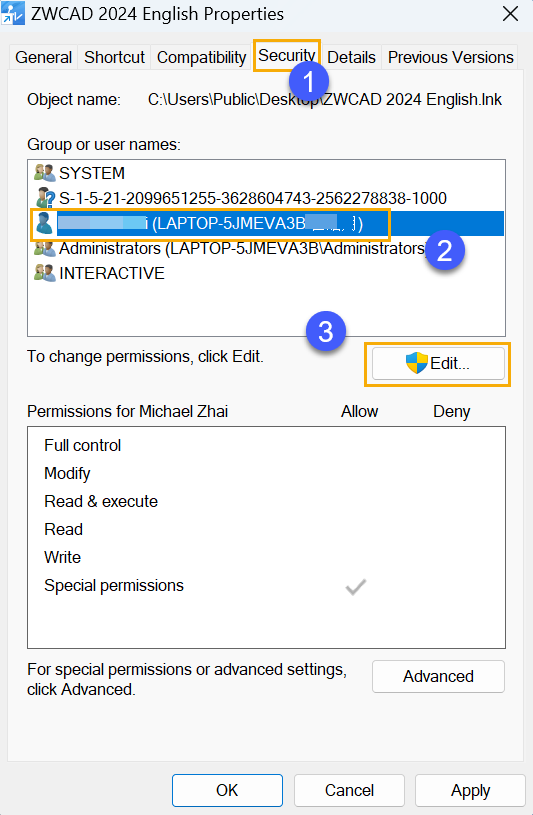Click the INTERACTIVE group icon
Viewport: 533px width, 815px height.
tap(45, 273)
